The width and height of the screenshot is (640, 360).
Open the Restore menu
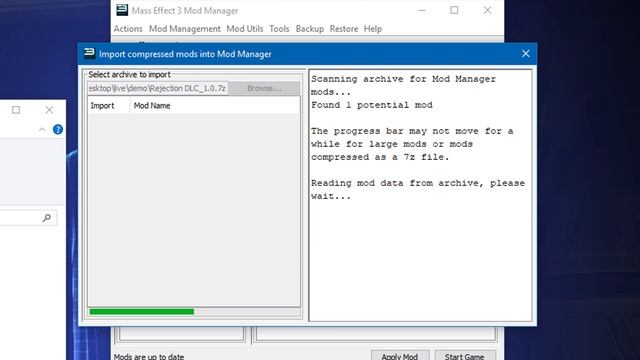pyautogui.click(x=344, y=29)
